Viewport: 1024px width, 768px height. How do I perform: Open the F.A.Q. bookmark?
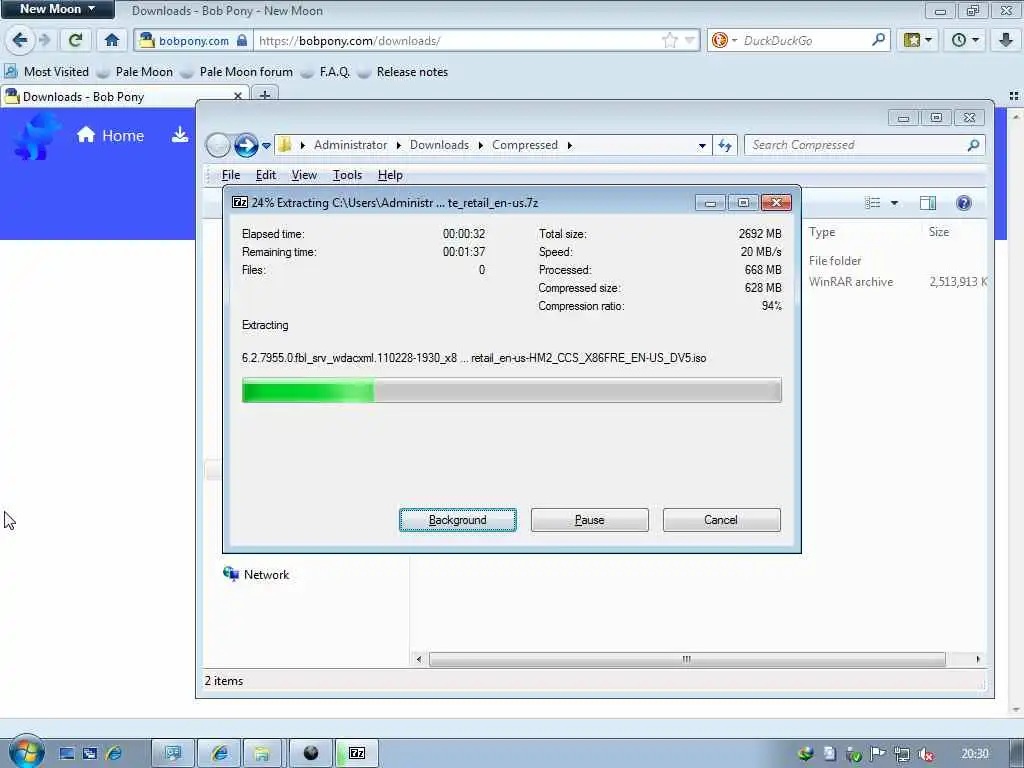(326, 72)
